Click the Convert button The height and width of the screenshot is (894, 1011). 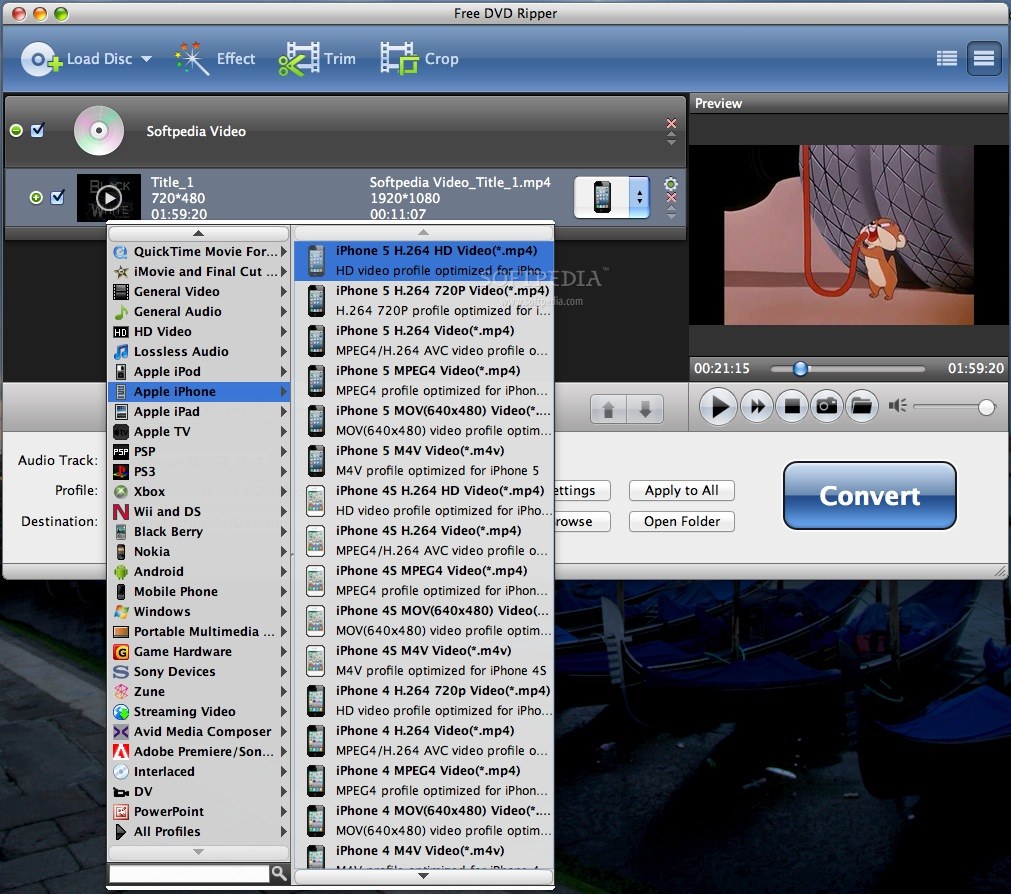[869, 495]
